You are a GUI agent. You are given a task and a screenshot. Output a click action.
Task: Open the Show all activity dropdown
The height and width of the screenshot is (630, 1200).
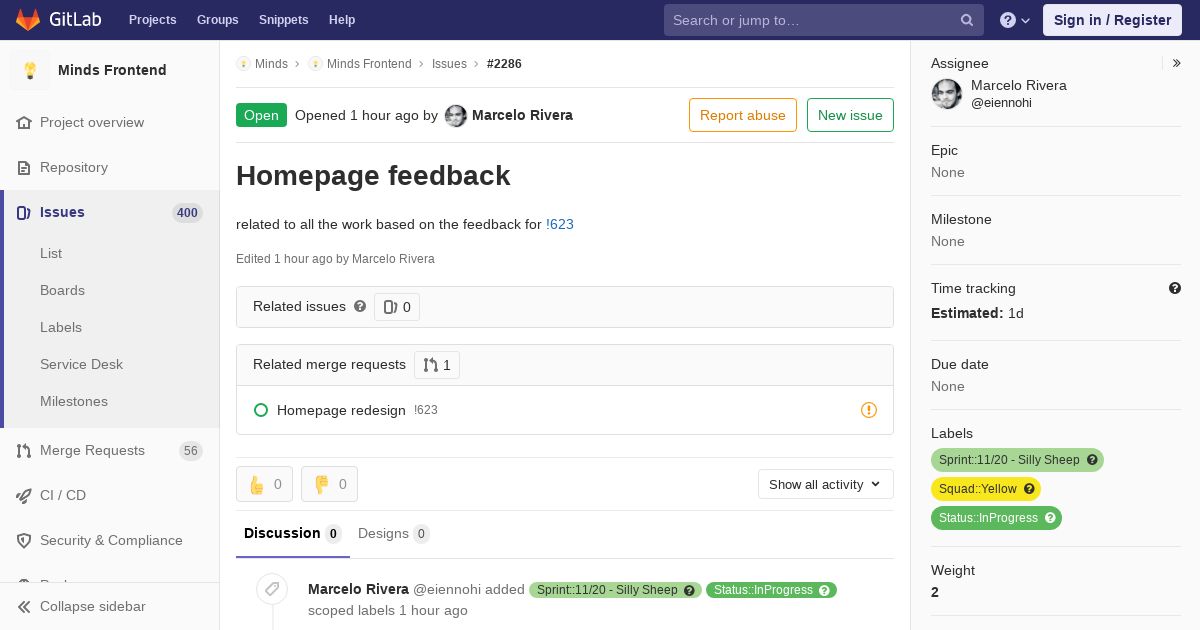point(826,485)
